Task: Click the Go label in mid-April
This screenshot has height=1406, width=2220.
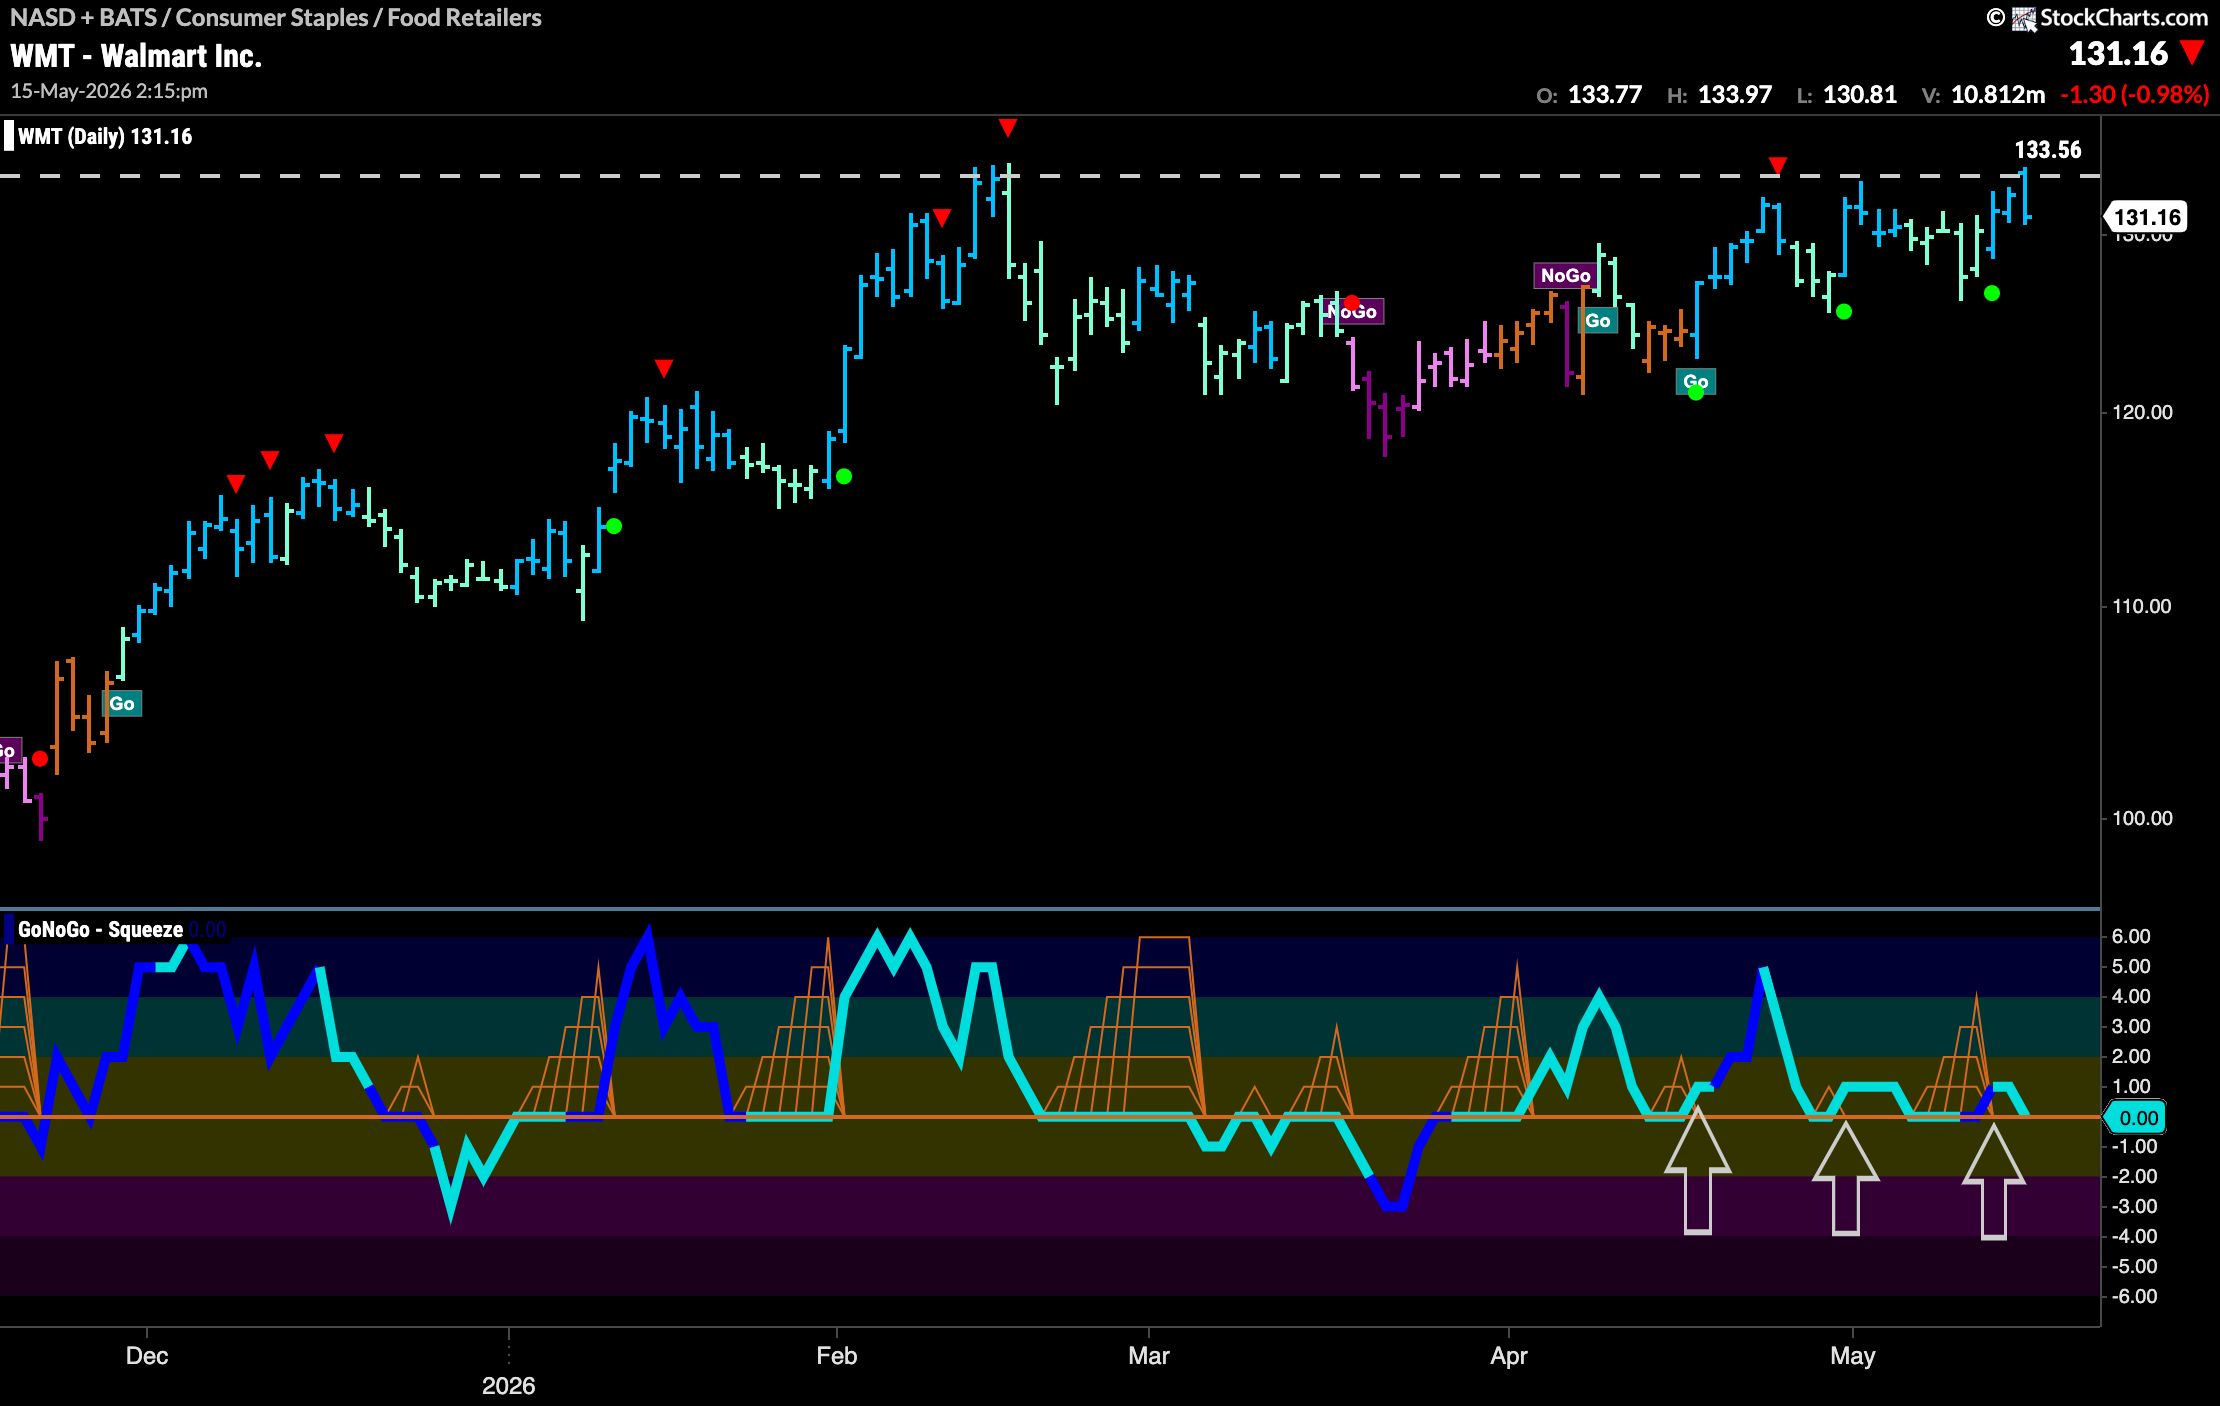Action: click(x=1695, y=381)
